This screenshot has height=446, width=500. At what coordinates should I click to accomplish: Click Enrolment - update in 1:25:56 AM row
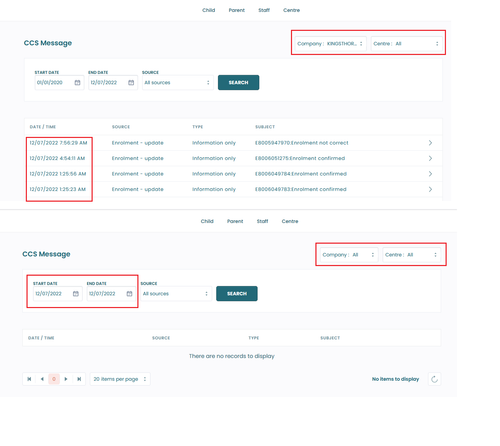(x=138, y=174)
